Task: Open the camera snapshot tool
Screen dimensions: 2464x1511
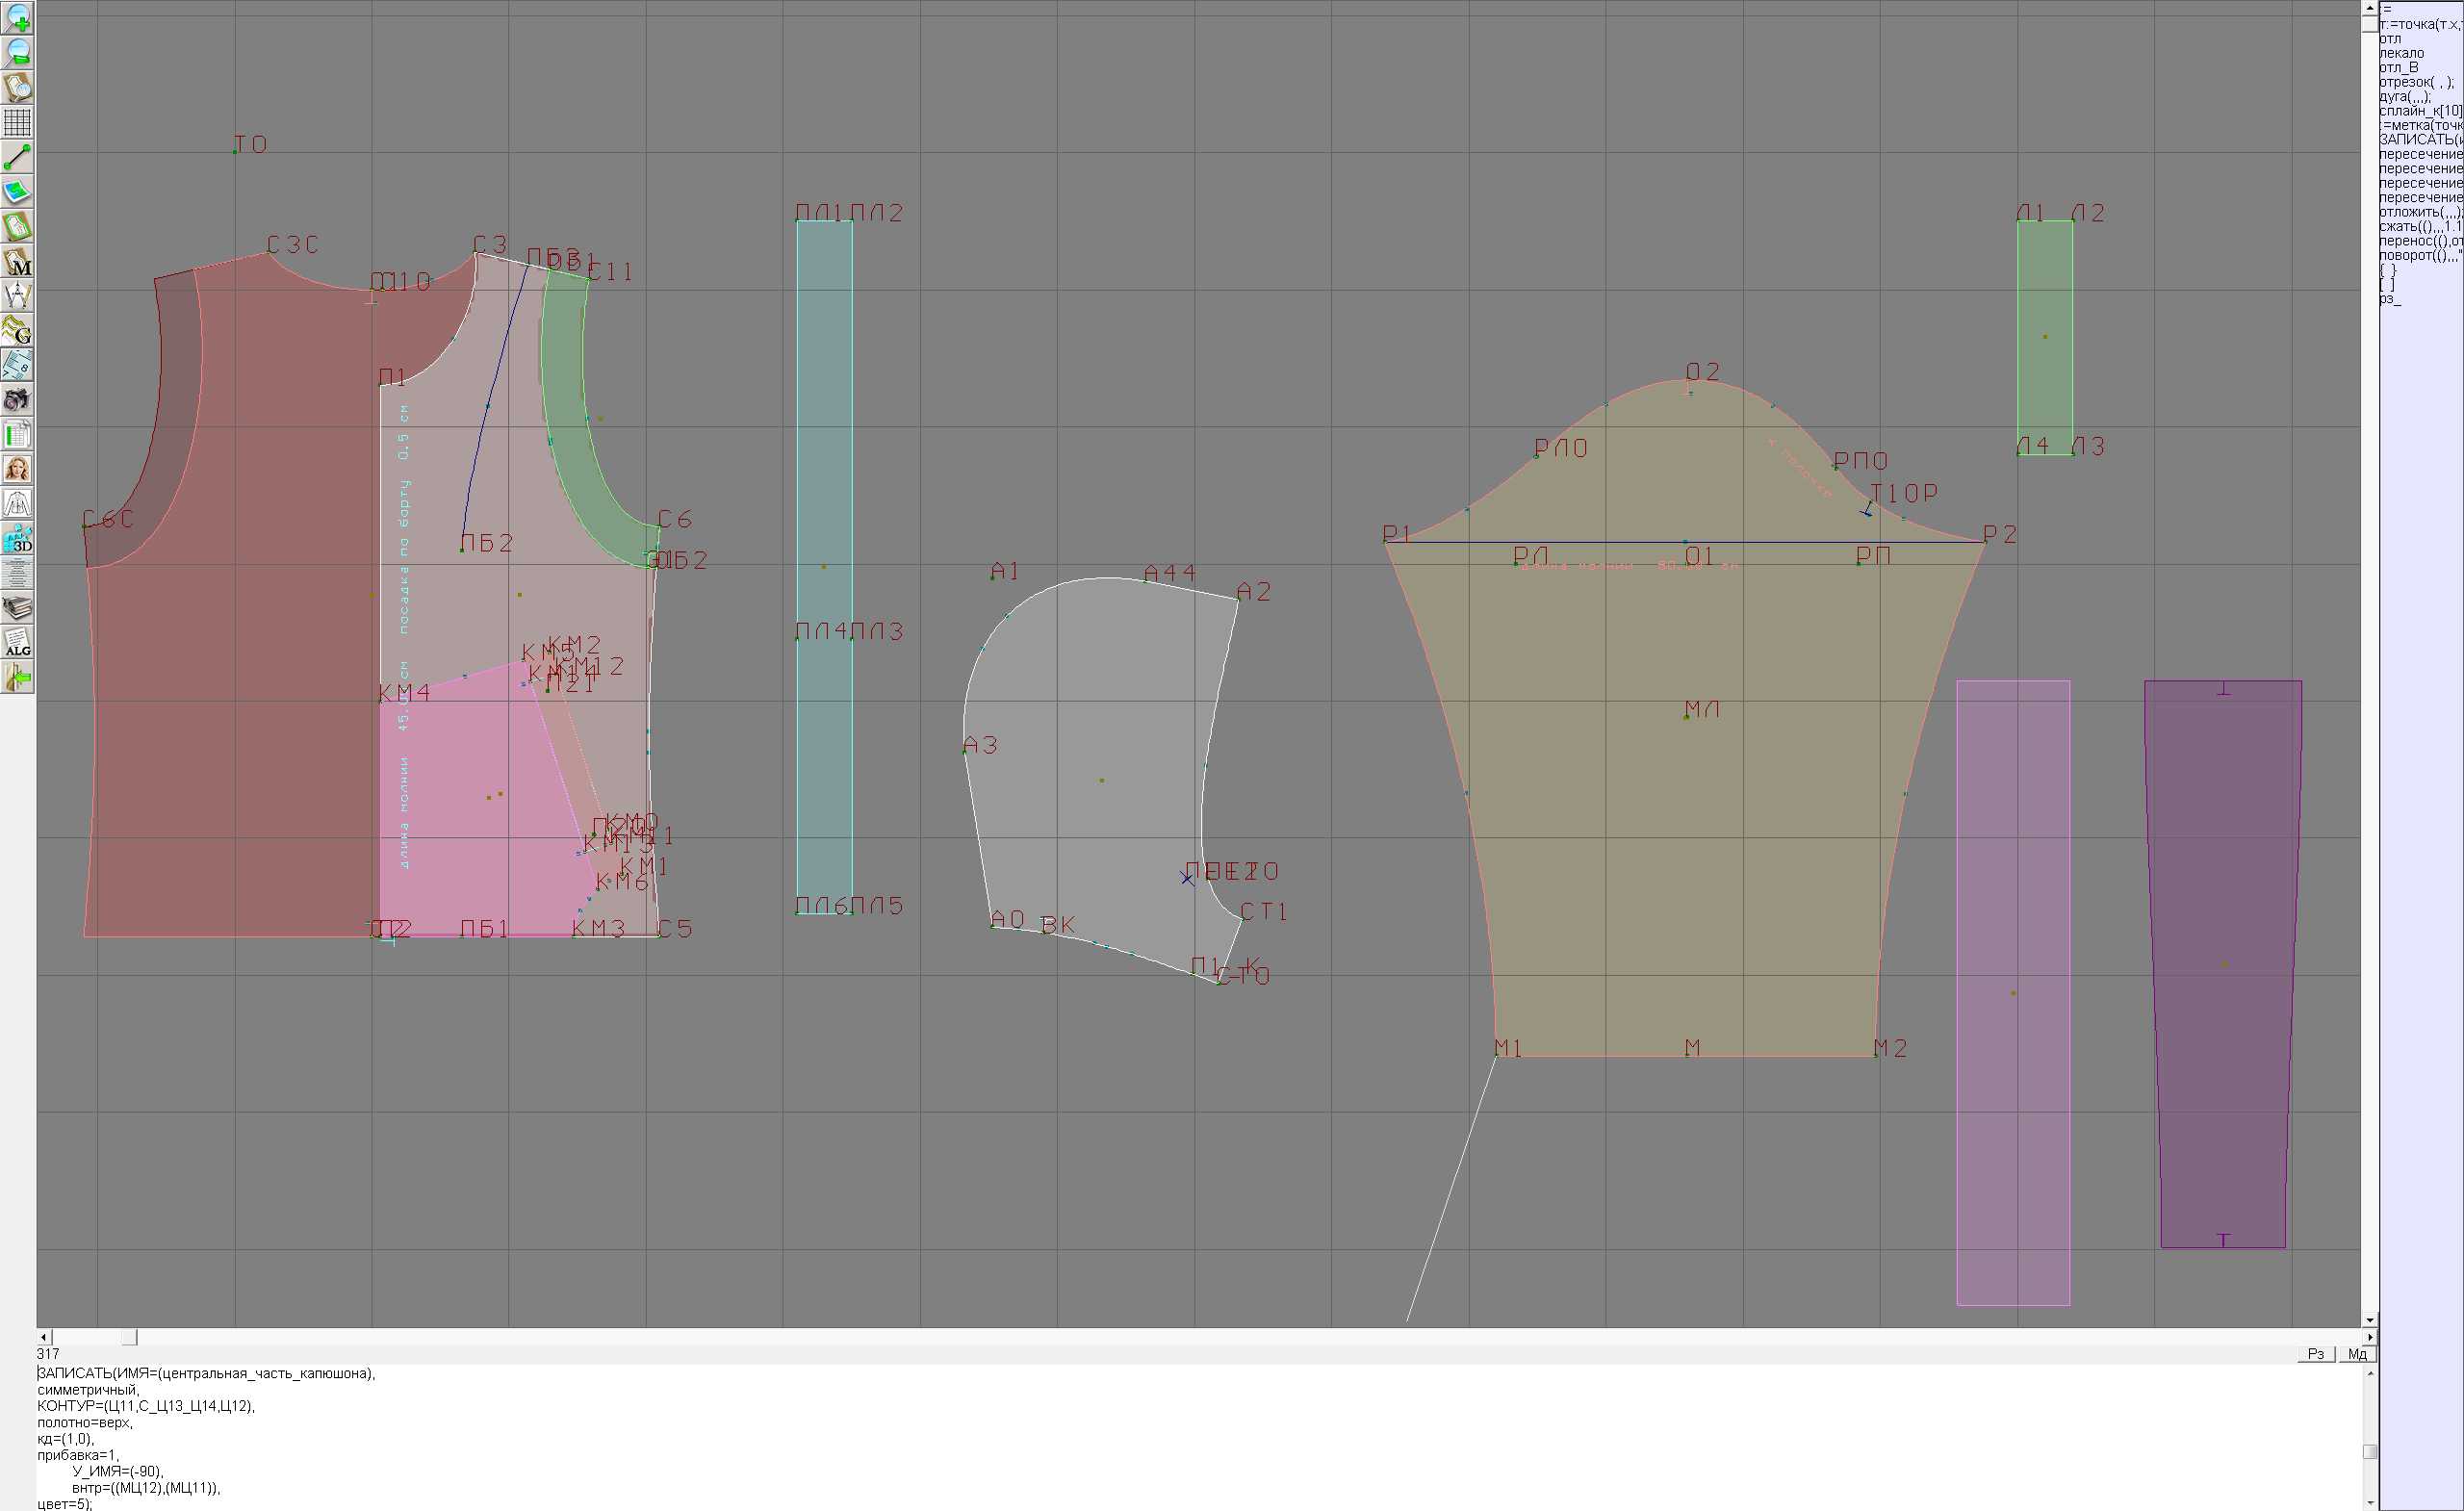Action: 18,400
